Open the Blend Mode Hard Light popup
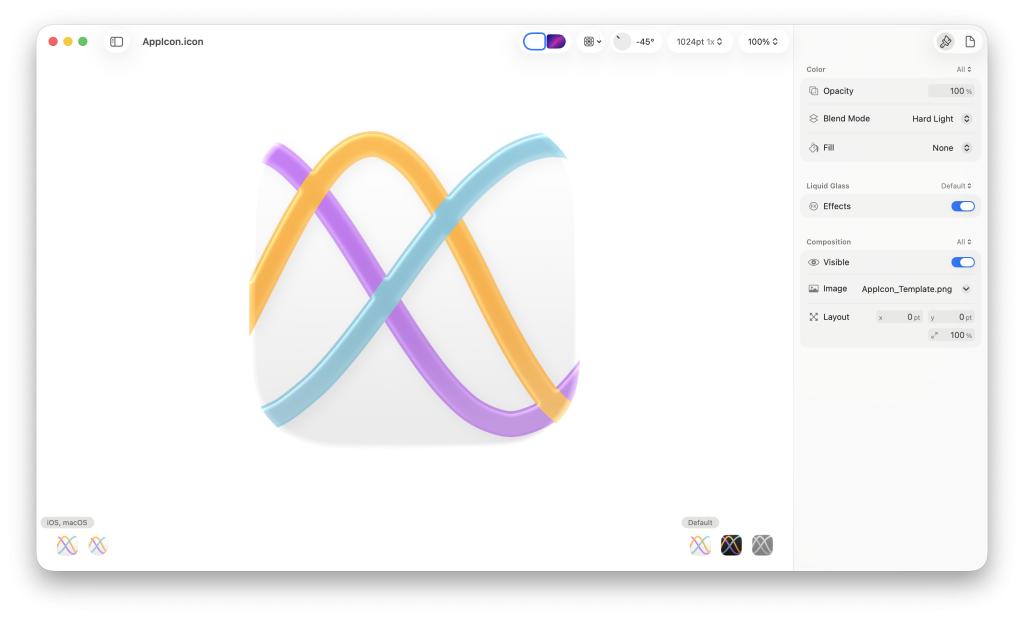 click(941, 119)
